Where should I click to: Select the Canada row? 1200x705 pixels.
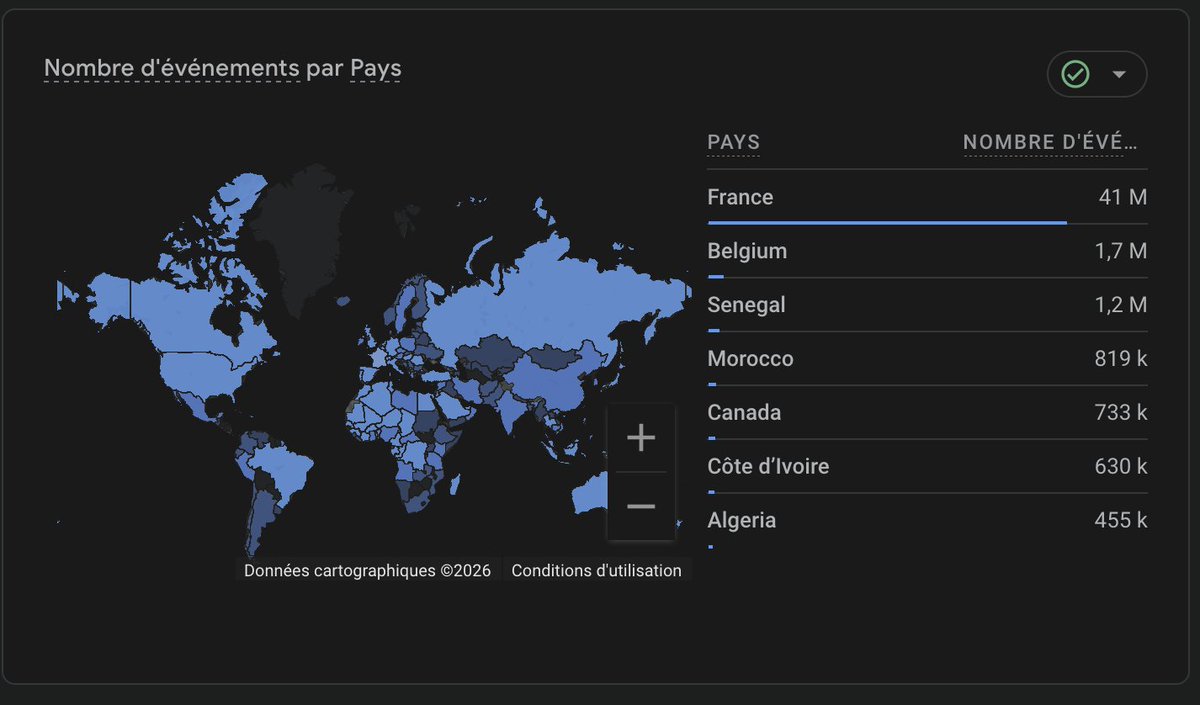pos(927,413)
